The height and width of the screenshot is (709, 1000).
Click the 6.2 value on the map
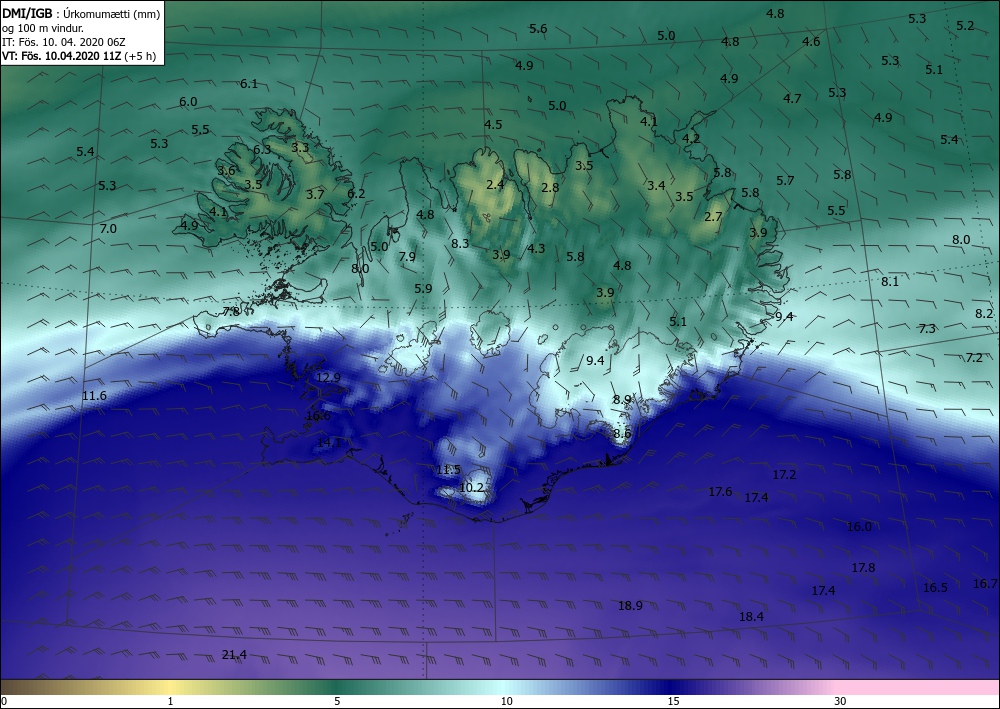click(356, 193)
